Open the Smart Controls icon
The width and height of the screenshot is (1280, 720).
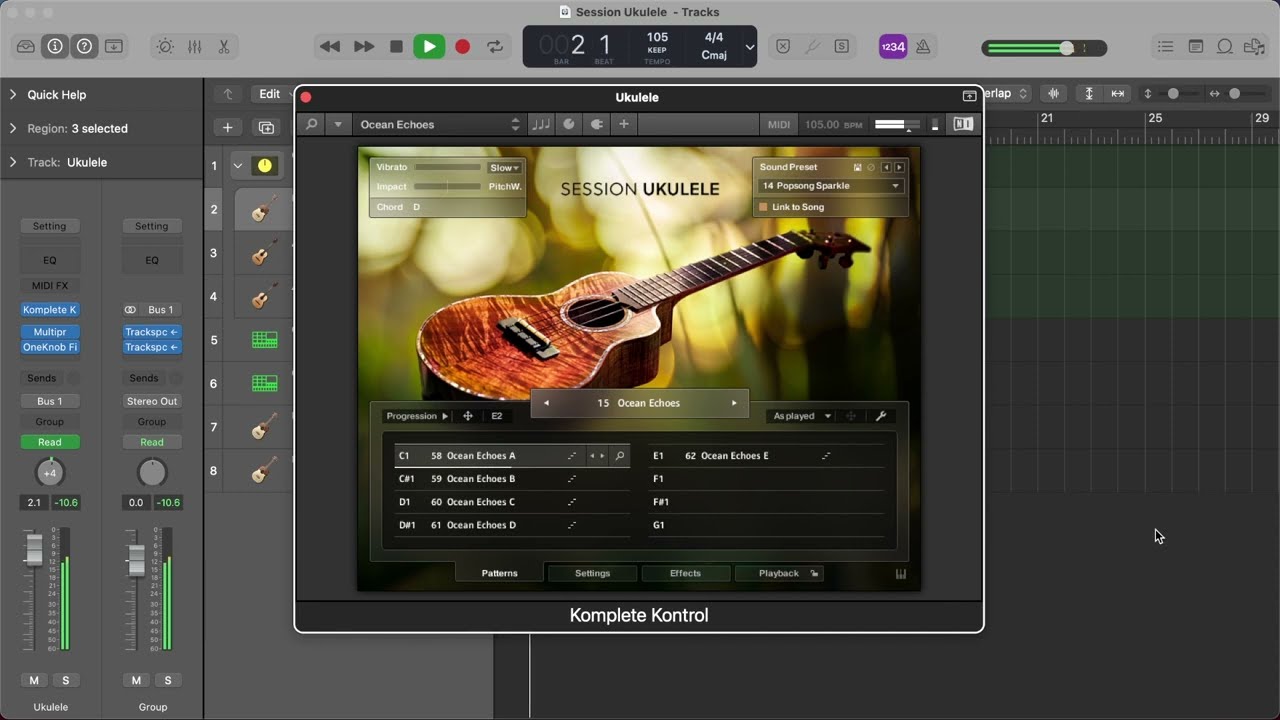[165, 47]
